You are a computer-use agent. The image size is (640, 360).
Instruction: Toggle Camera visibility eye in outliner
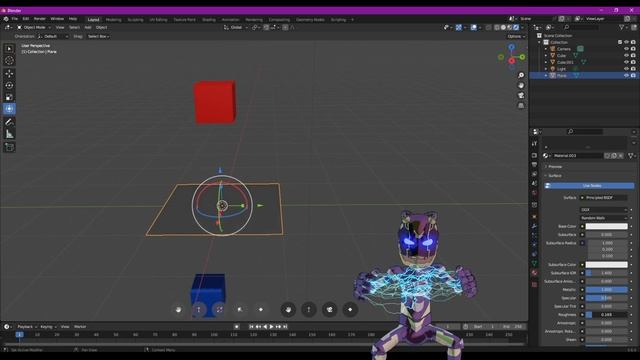point(626,49)
